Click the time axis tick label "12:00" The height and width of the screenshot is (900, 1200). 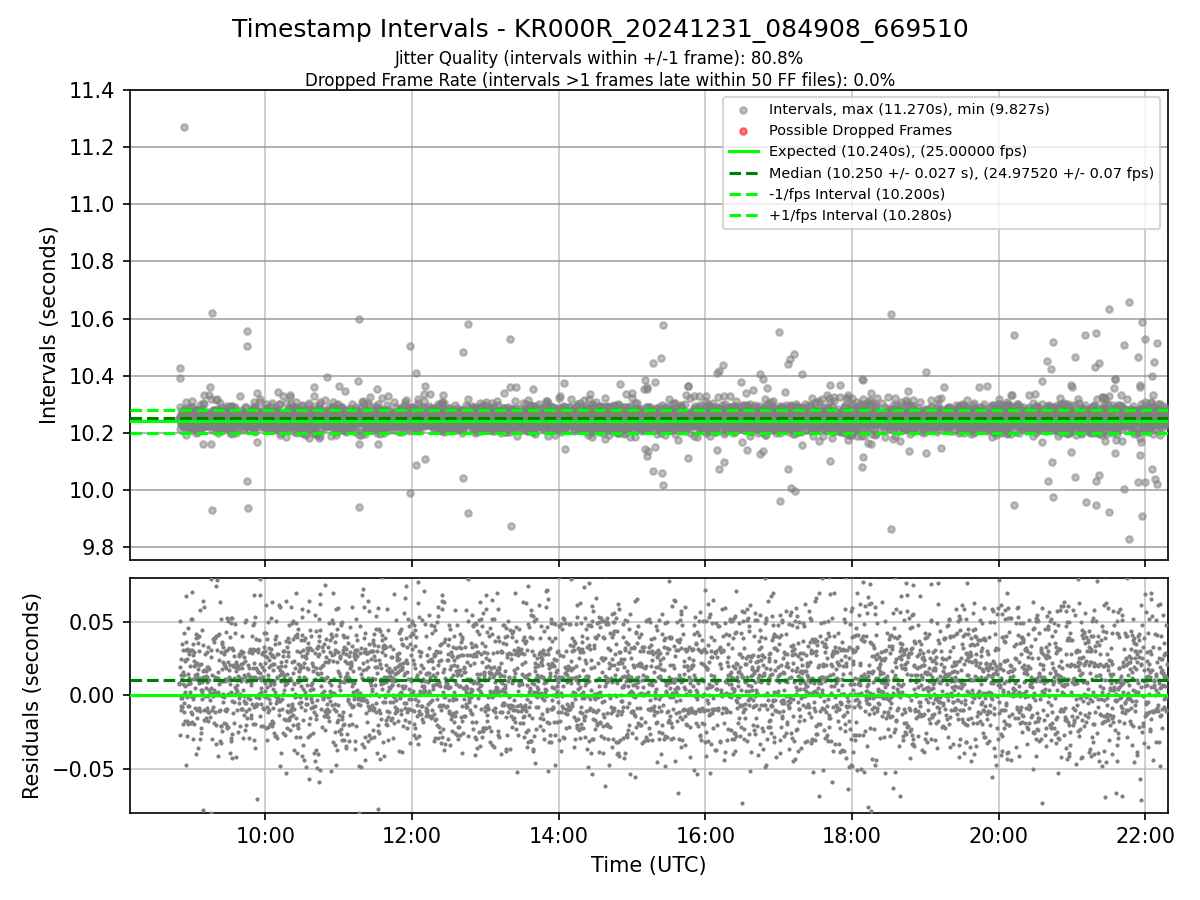click(412, 835)
